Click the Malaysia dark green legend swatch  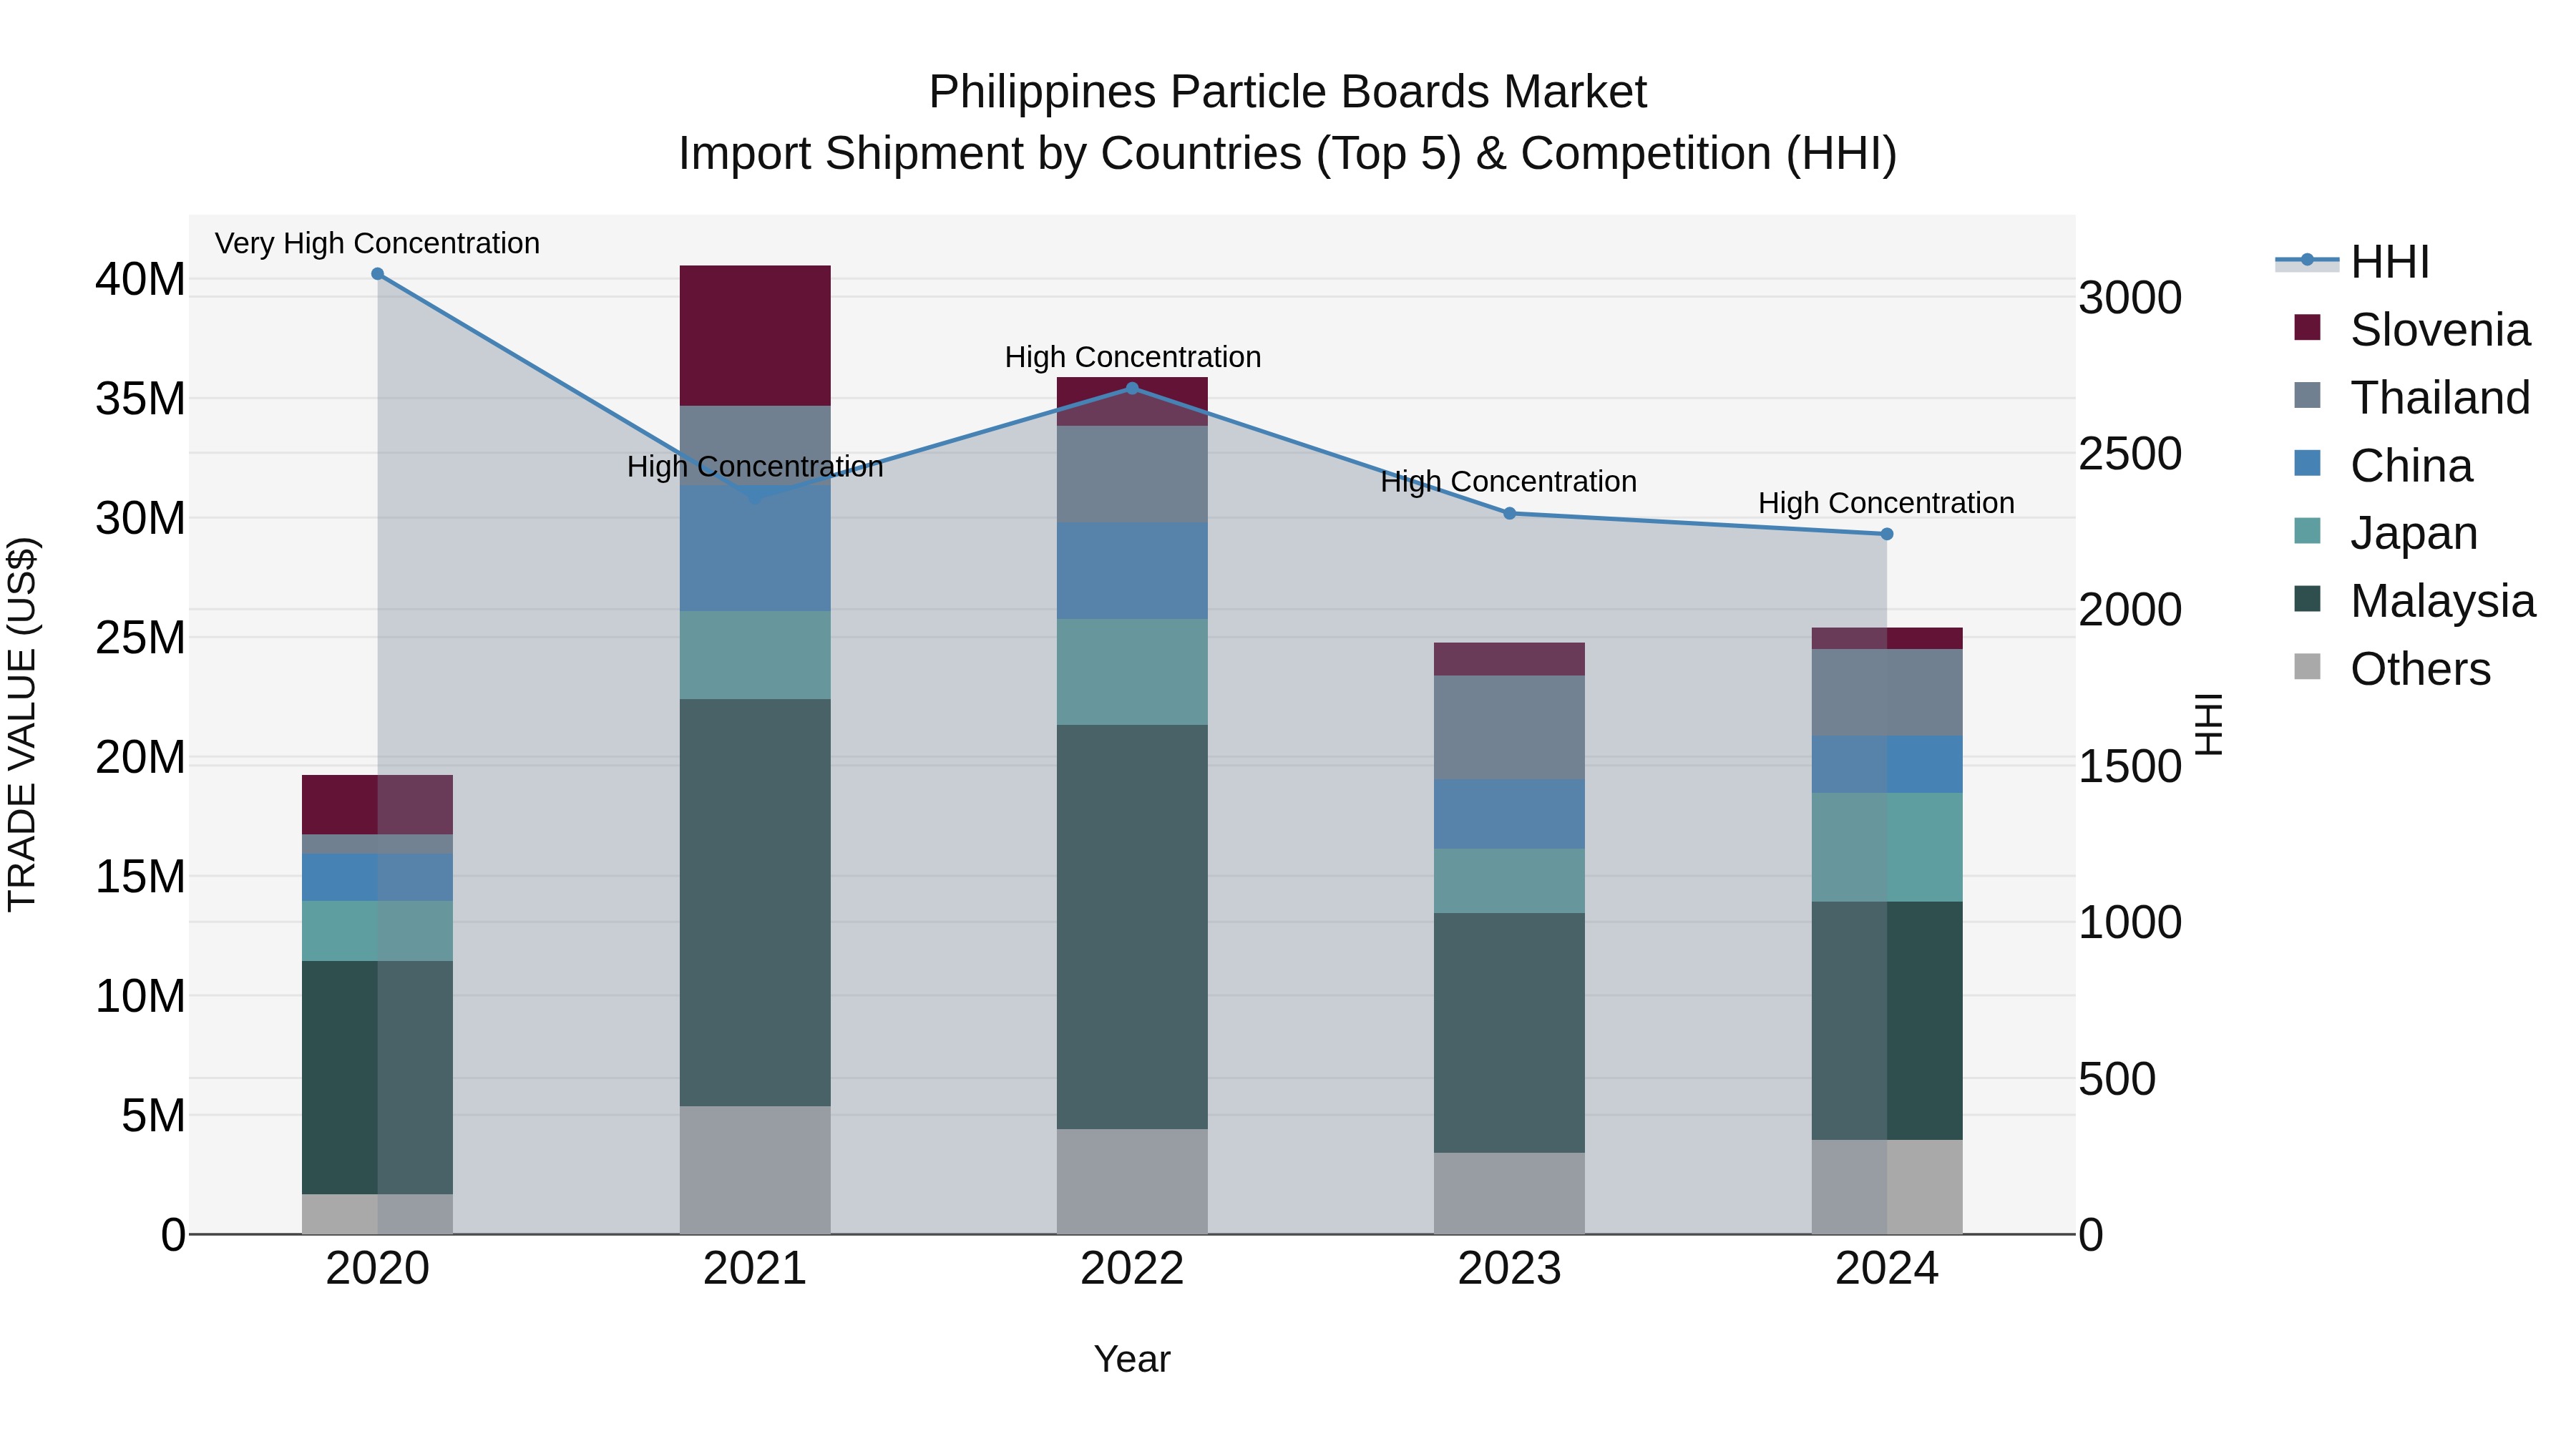(2307, 599)
